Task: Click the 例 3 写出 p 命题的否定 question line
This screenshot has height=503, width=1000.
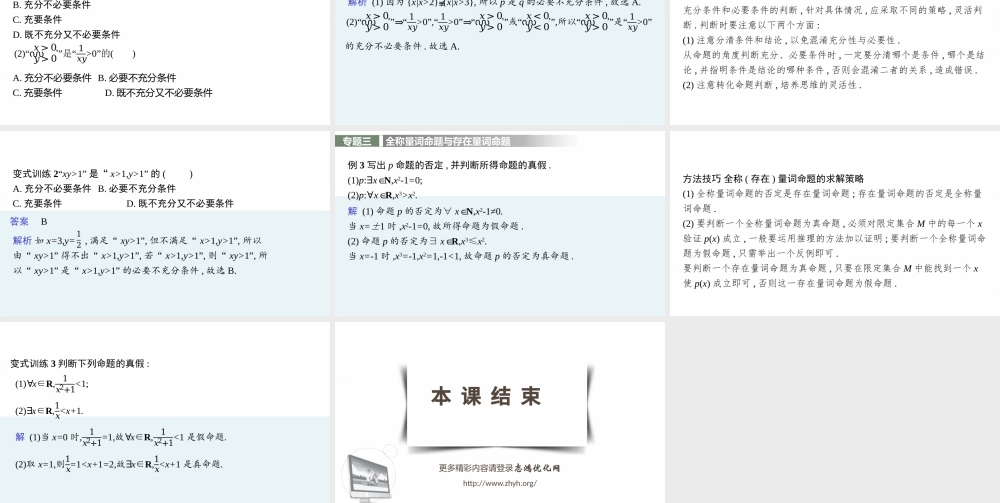Action: point(450,165)
